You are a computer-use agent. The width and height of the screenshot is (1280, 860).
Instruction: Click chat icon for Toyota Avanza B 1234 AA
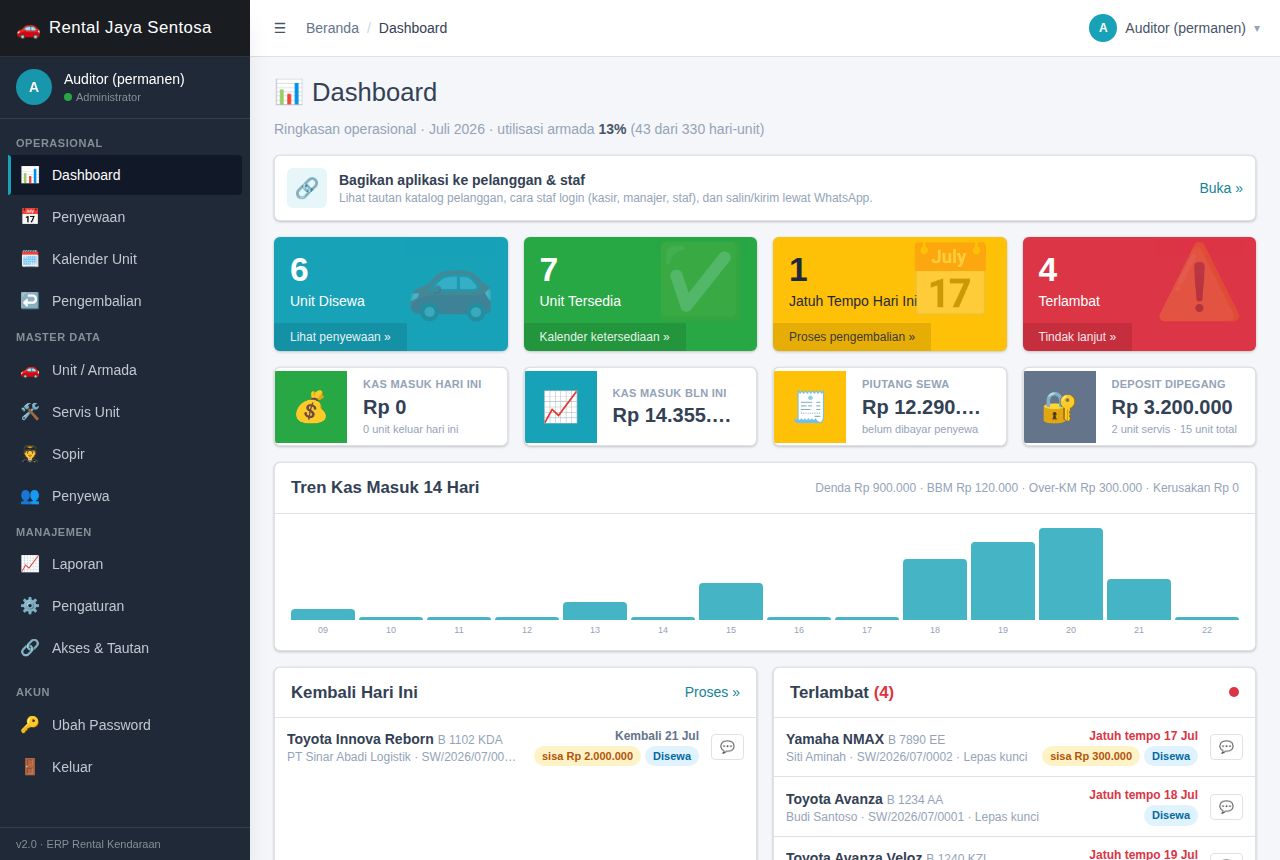pyautogui.click(x=1226, y=806)
